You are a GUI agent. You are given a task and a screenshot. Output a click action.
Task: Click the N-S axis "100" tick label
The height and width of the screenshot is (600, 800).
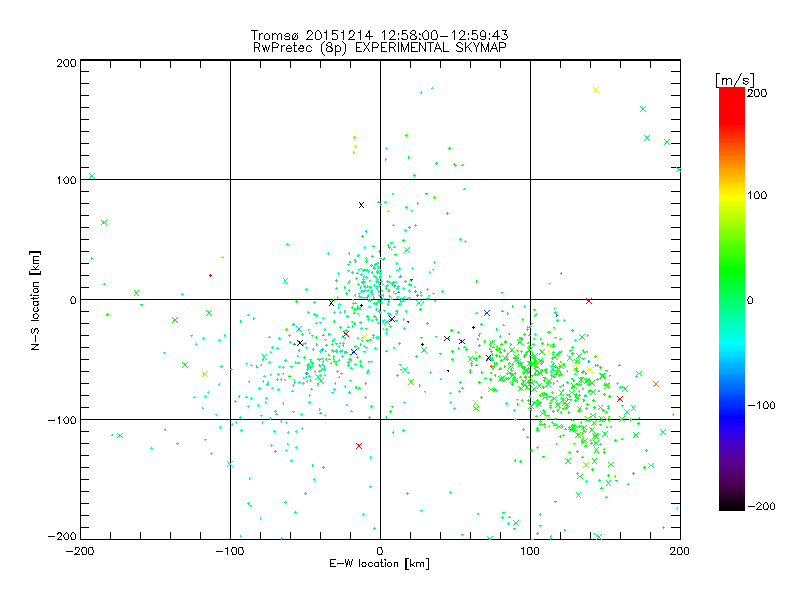[x=66, y=180]
